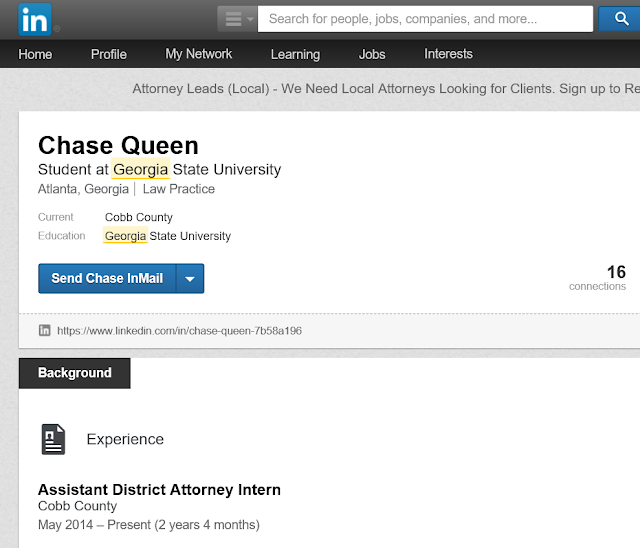
Task: Open the Learning menu item
Action: click(295, 54)
